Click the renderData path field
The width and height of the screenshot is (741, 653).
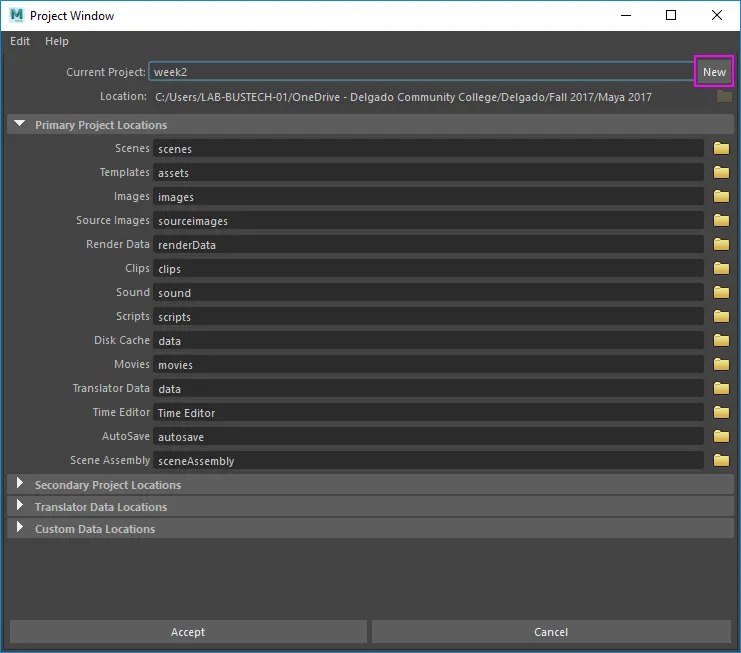(428, 245)
